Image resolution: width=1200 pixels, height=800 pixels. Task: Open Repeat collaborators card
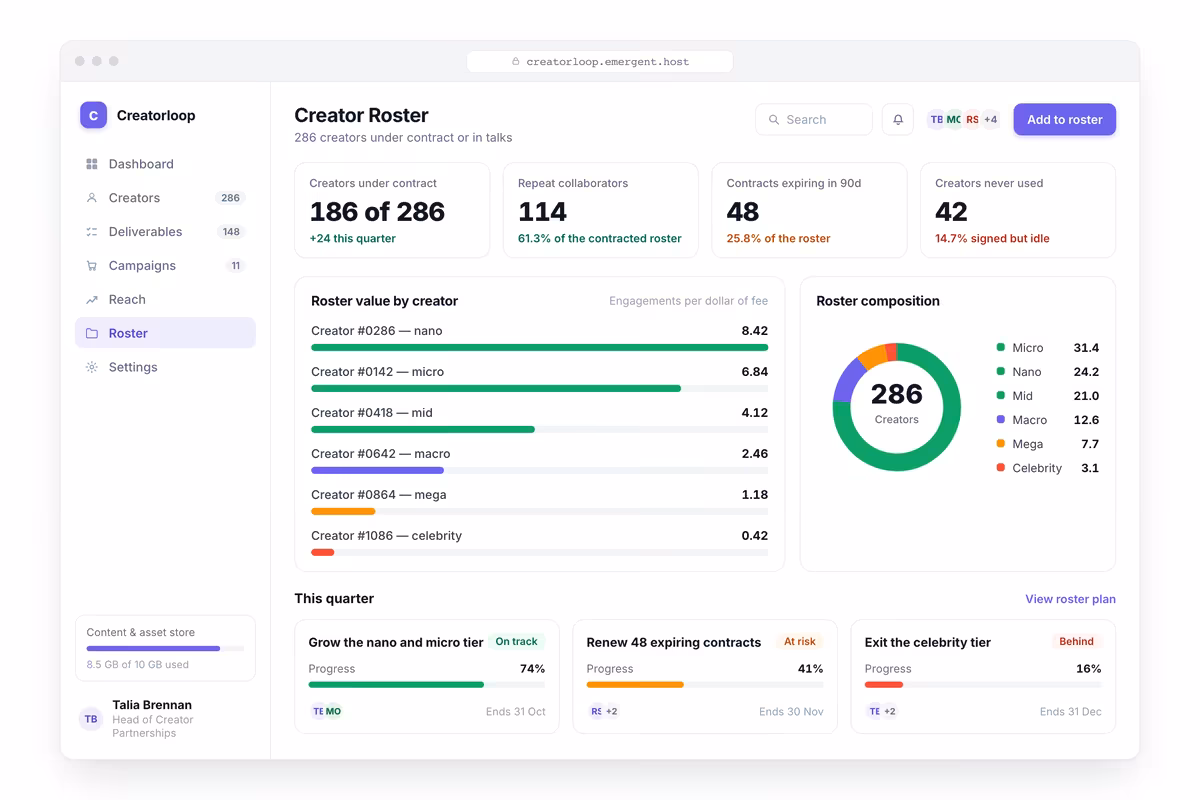(x=601, y=211)
